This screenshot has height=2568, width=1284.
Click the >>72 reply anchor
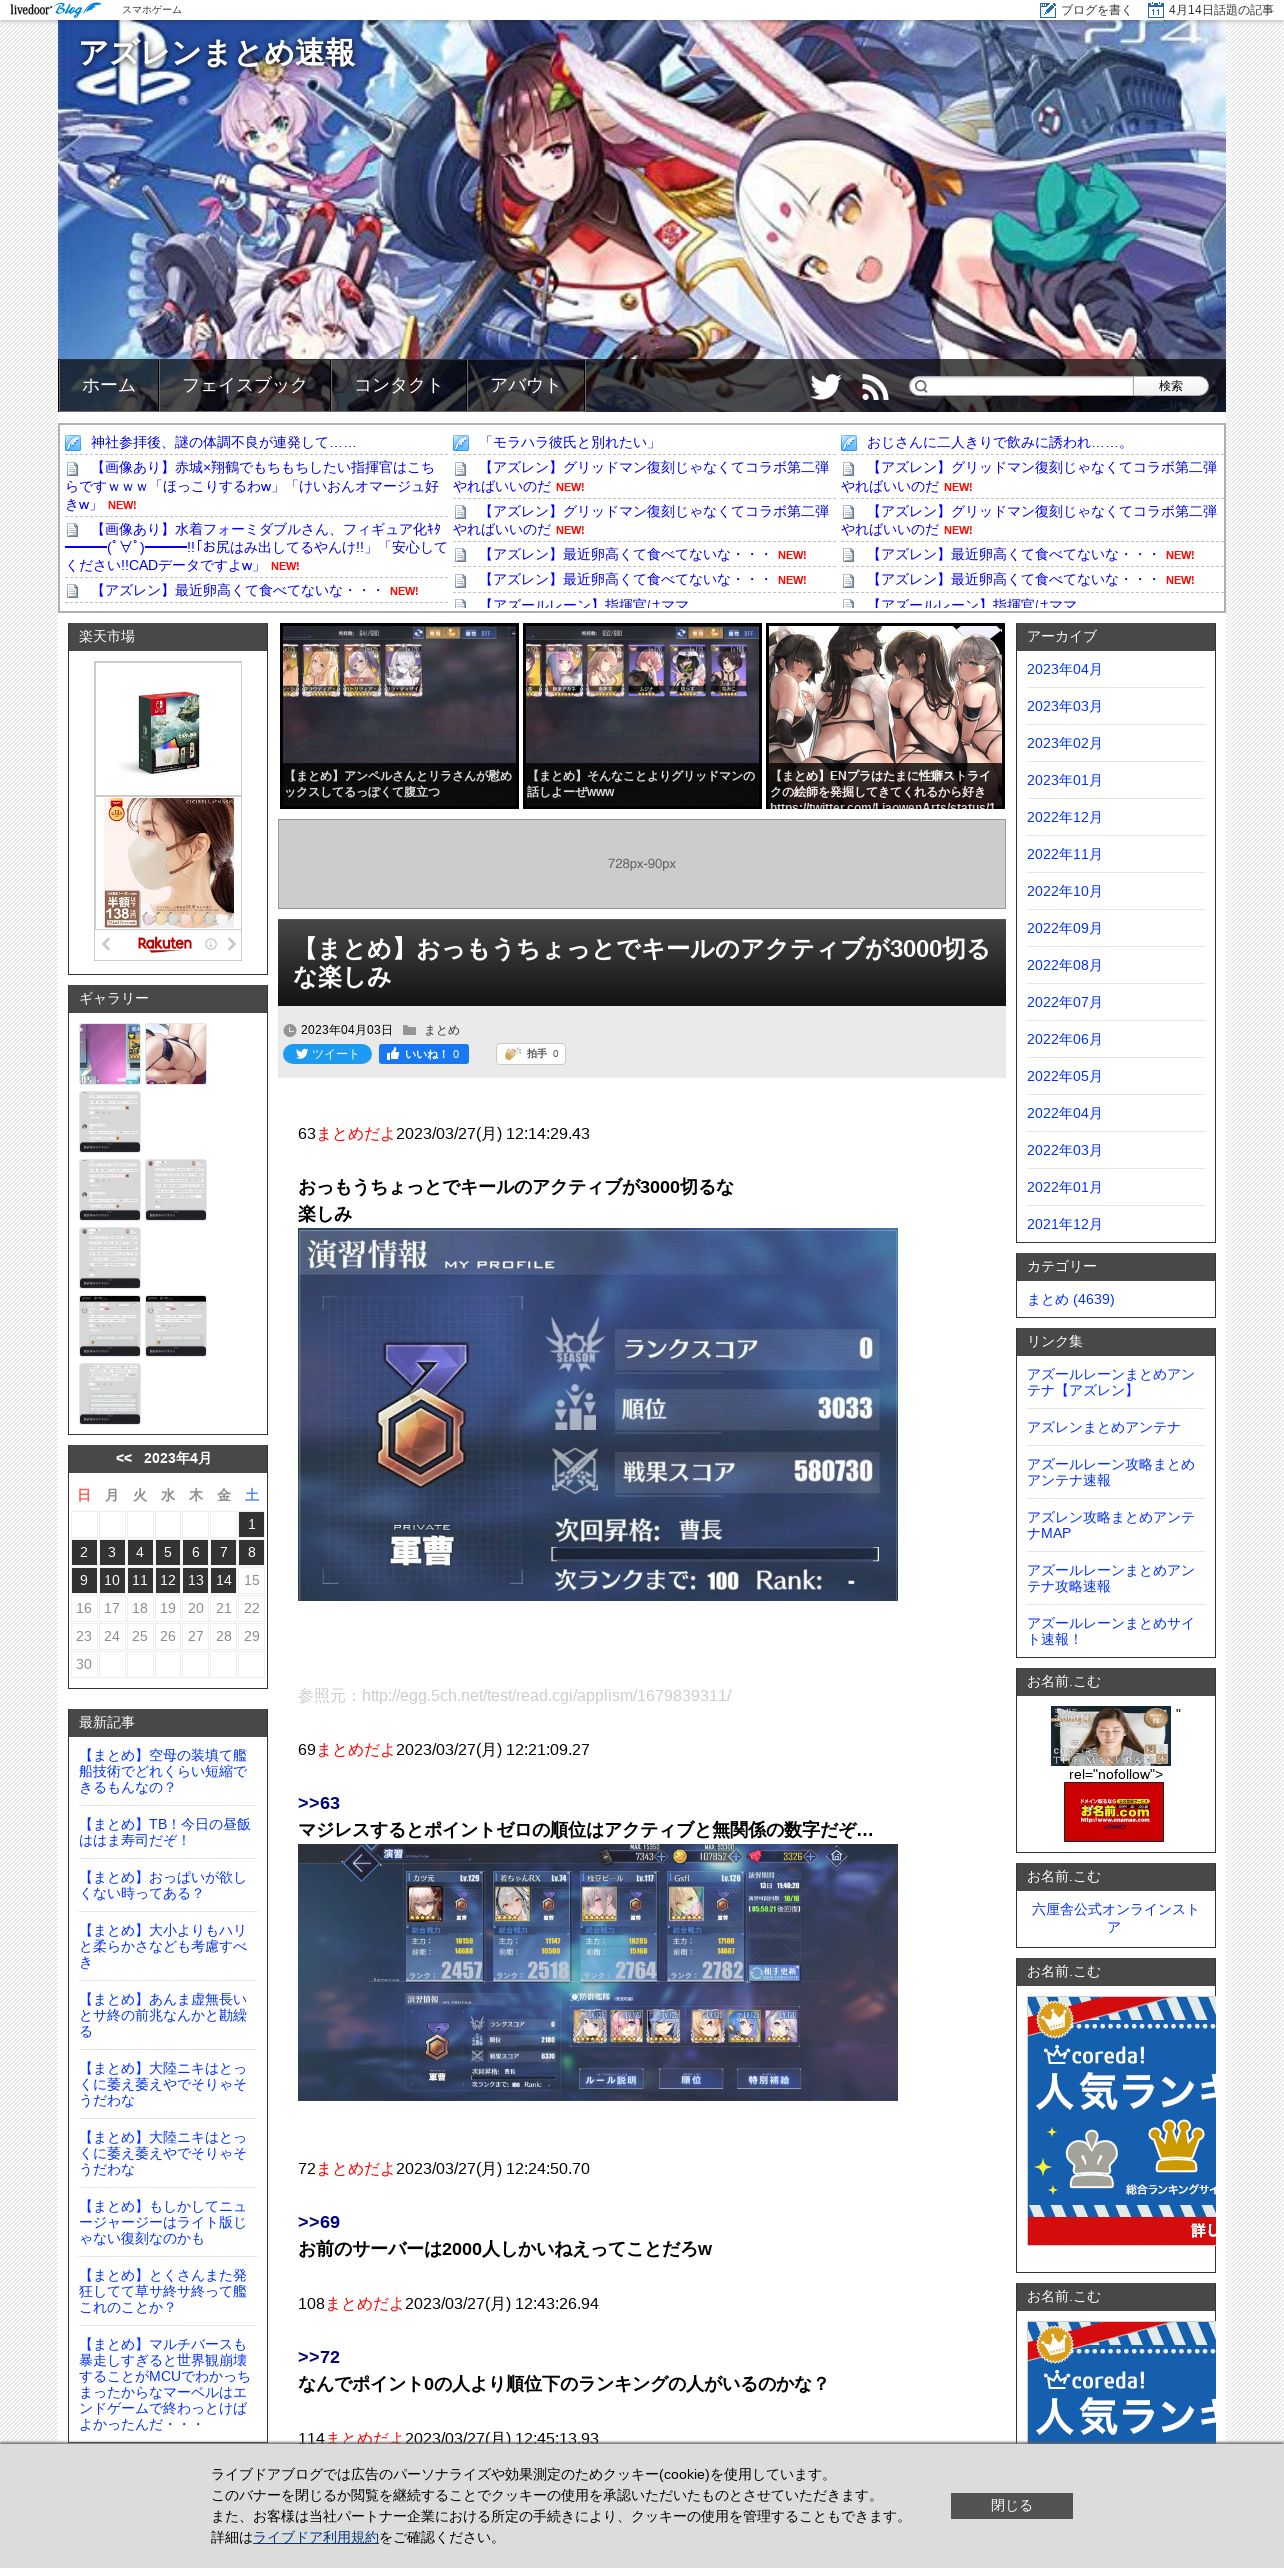319,2357
